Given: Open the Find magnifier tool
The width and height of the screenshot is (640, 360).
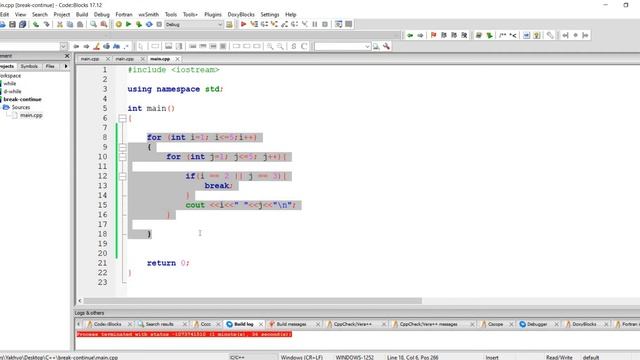Looking at the screenshot, I should coord(93,24).
